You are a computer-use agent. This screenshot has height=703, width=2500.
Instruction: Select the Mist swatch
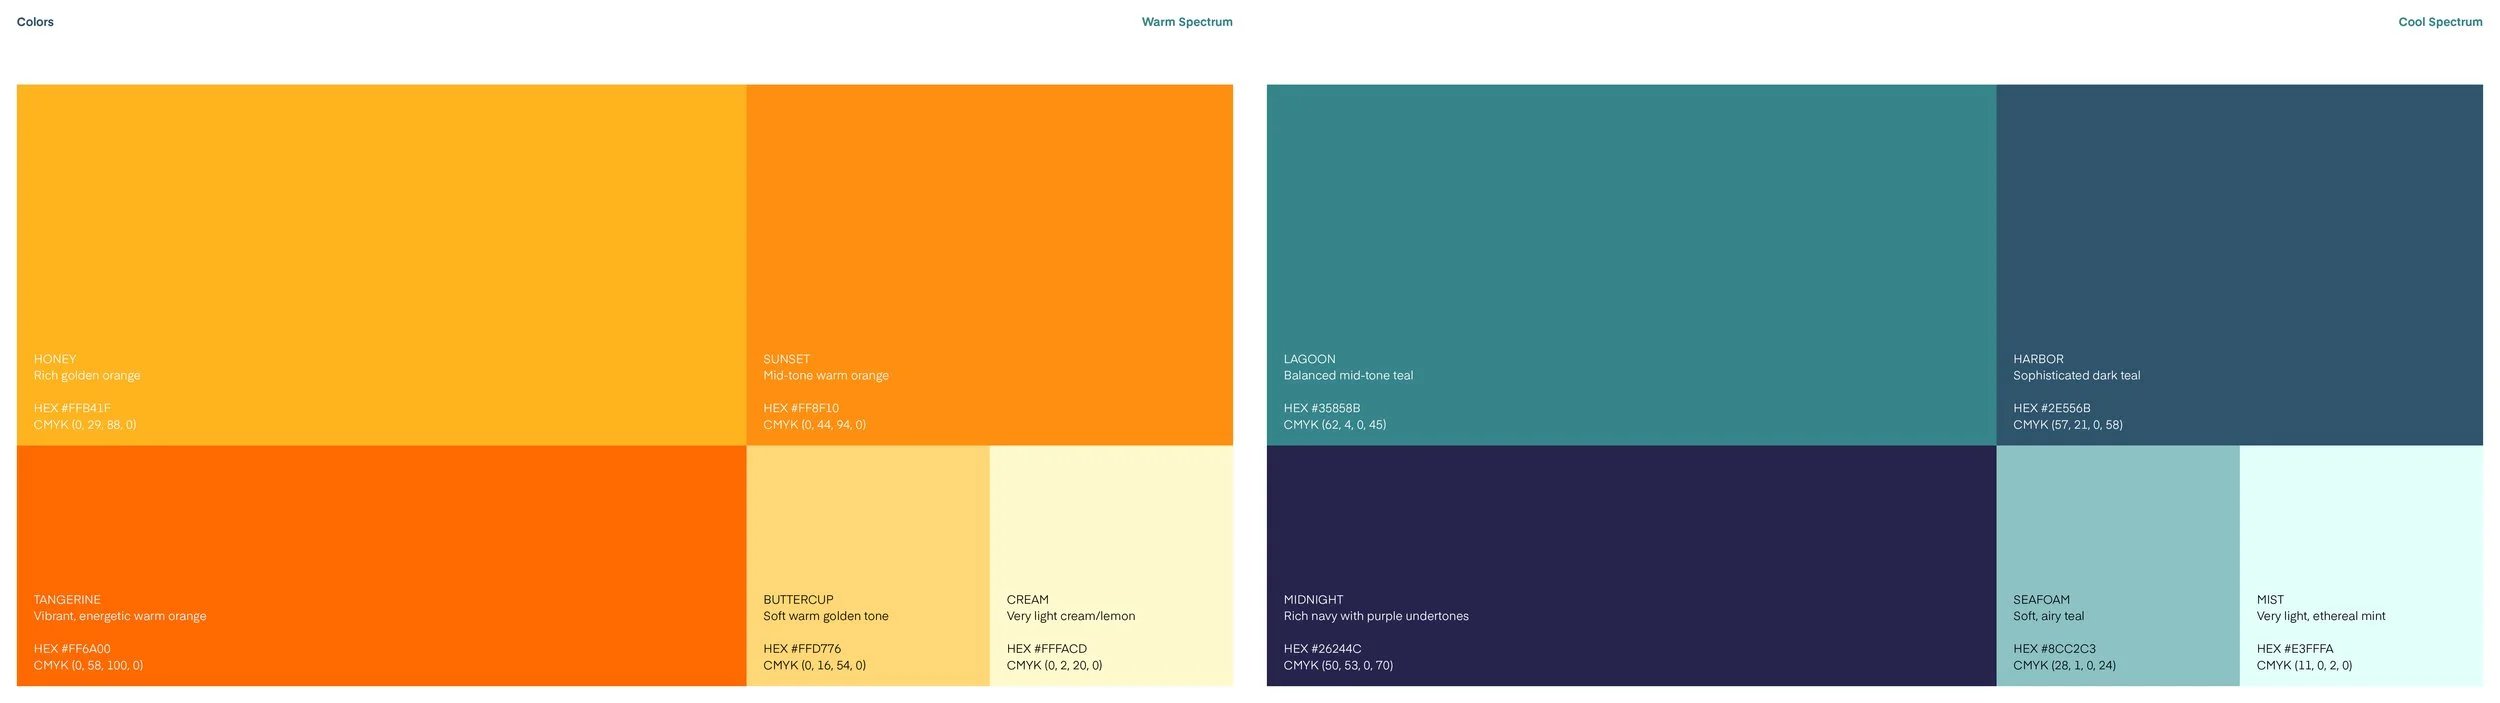2361,566
